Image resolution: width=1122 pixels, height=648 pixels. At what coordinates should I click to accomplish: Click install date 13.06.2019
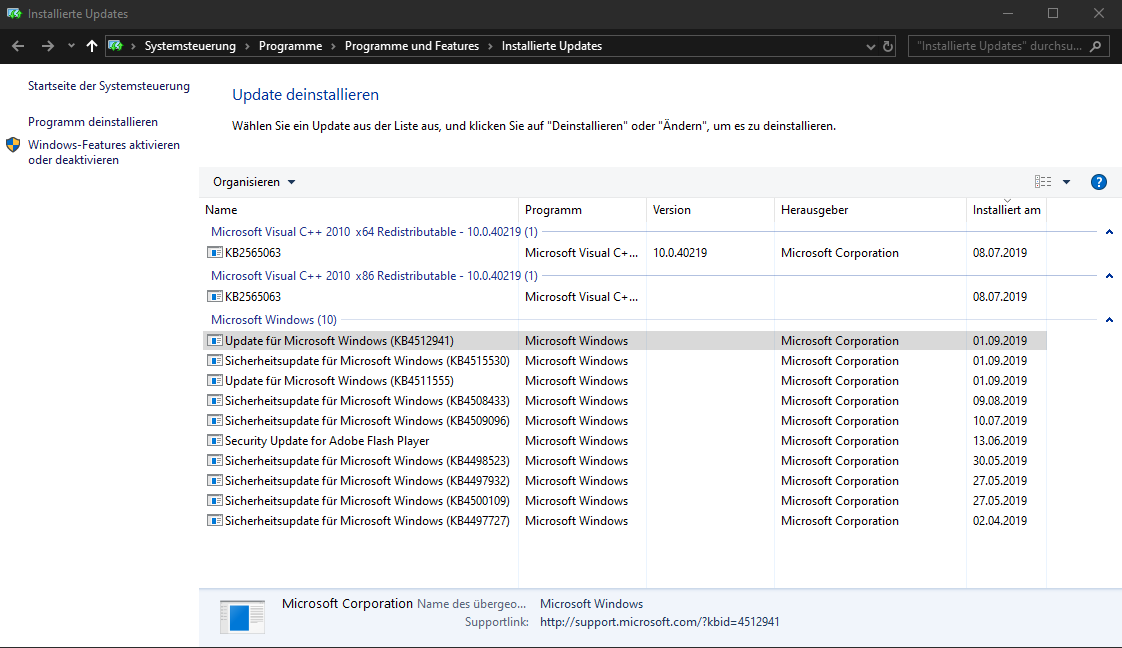1000,441
